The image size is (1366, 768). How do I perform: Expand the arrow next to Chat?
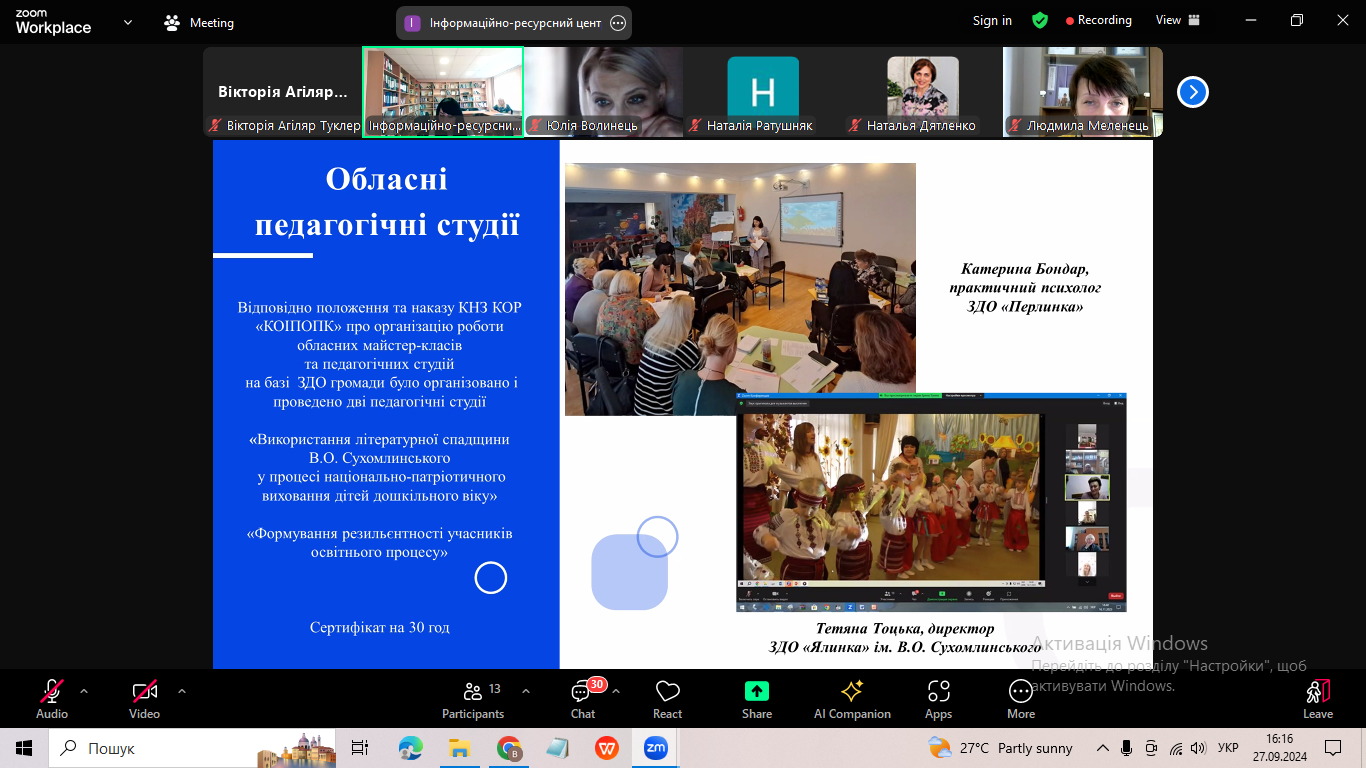616,690
